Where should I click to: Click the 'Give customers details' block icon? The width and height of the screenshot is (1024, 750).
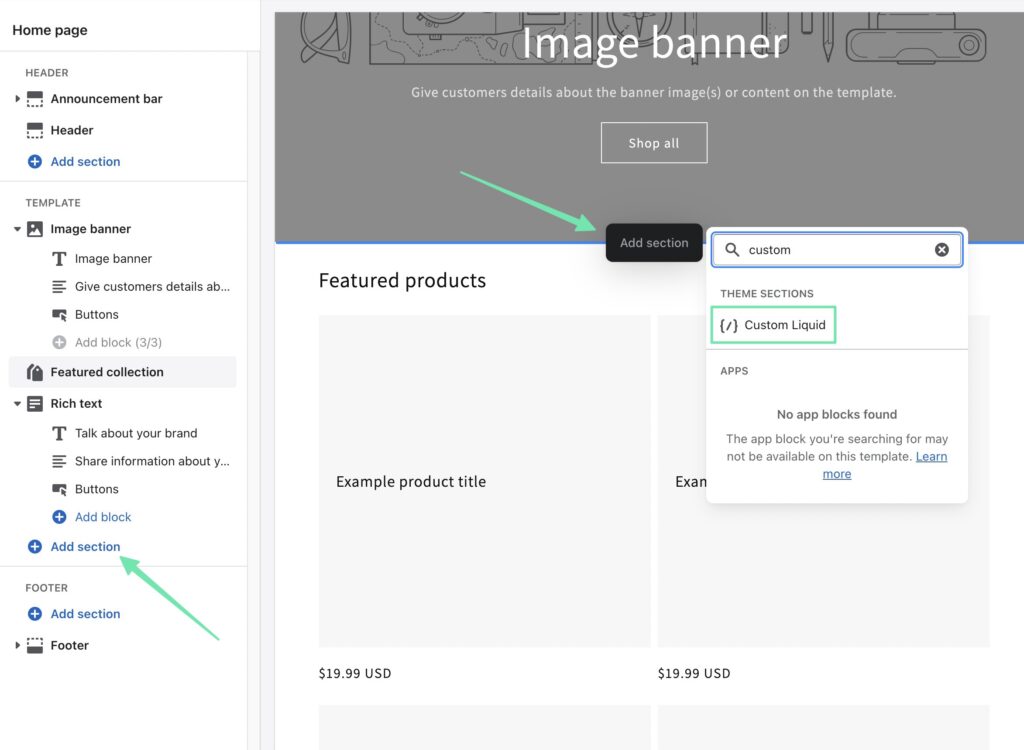(58, 286)
